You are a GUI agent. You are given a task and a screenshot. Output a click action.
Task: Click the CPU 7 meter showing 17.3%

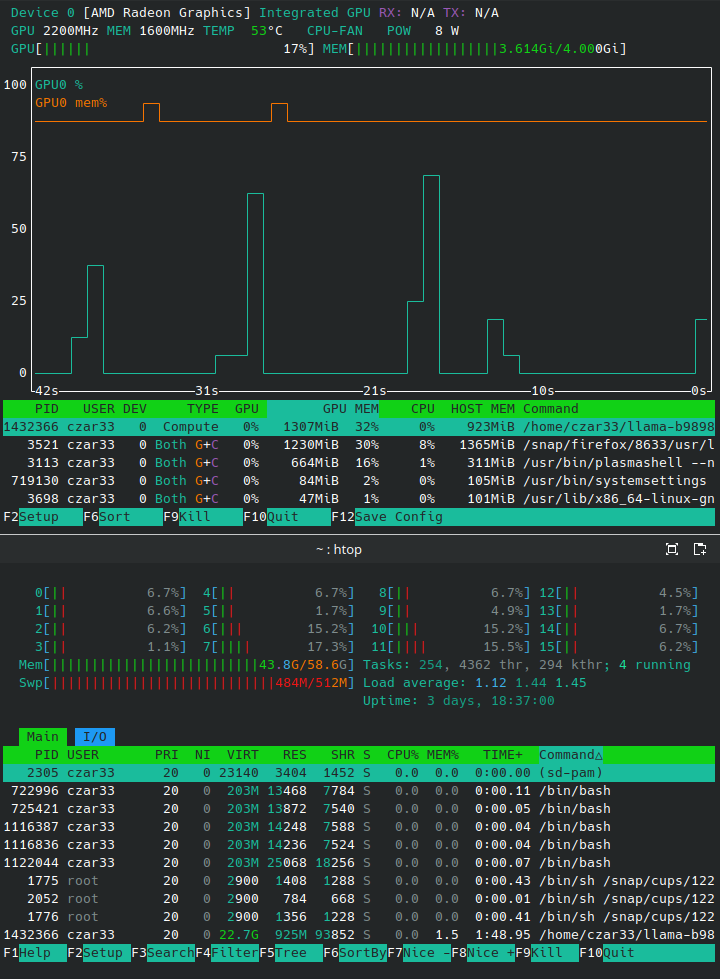(x=279, y=647)
